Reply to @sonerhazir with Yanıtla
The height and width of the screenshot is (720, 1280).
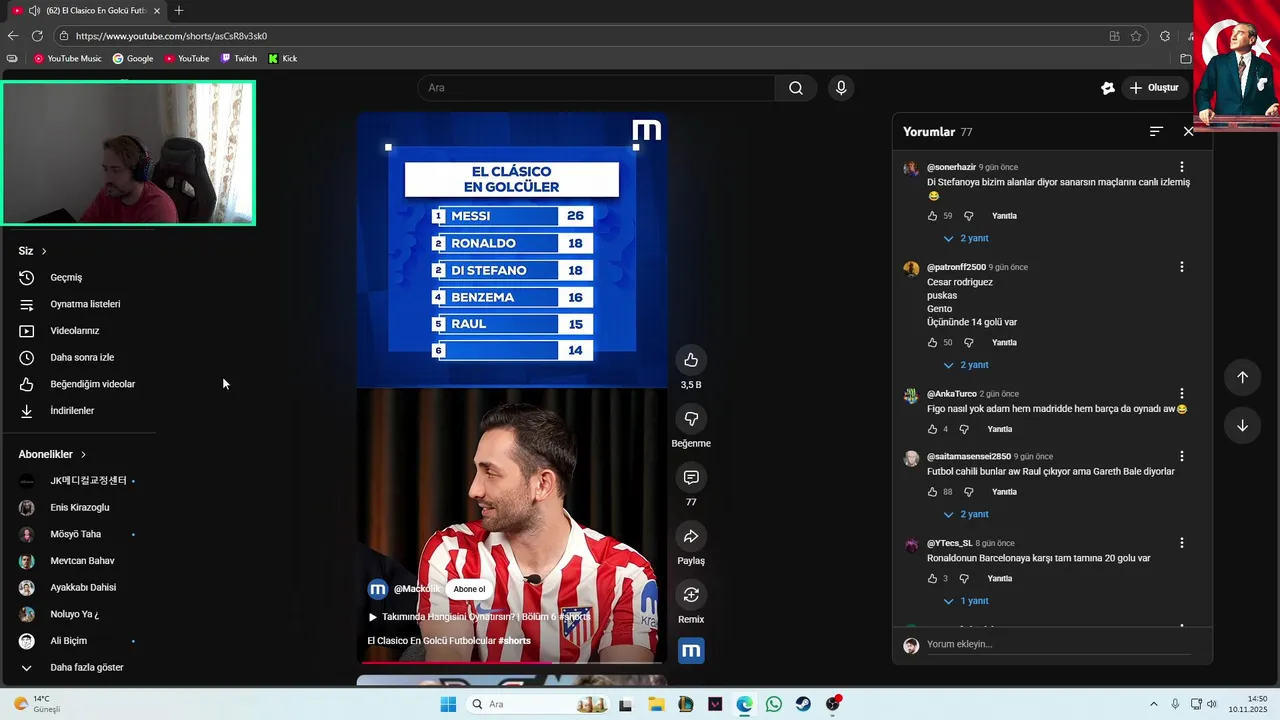click(x=1004, y=216)
